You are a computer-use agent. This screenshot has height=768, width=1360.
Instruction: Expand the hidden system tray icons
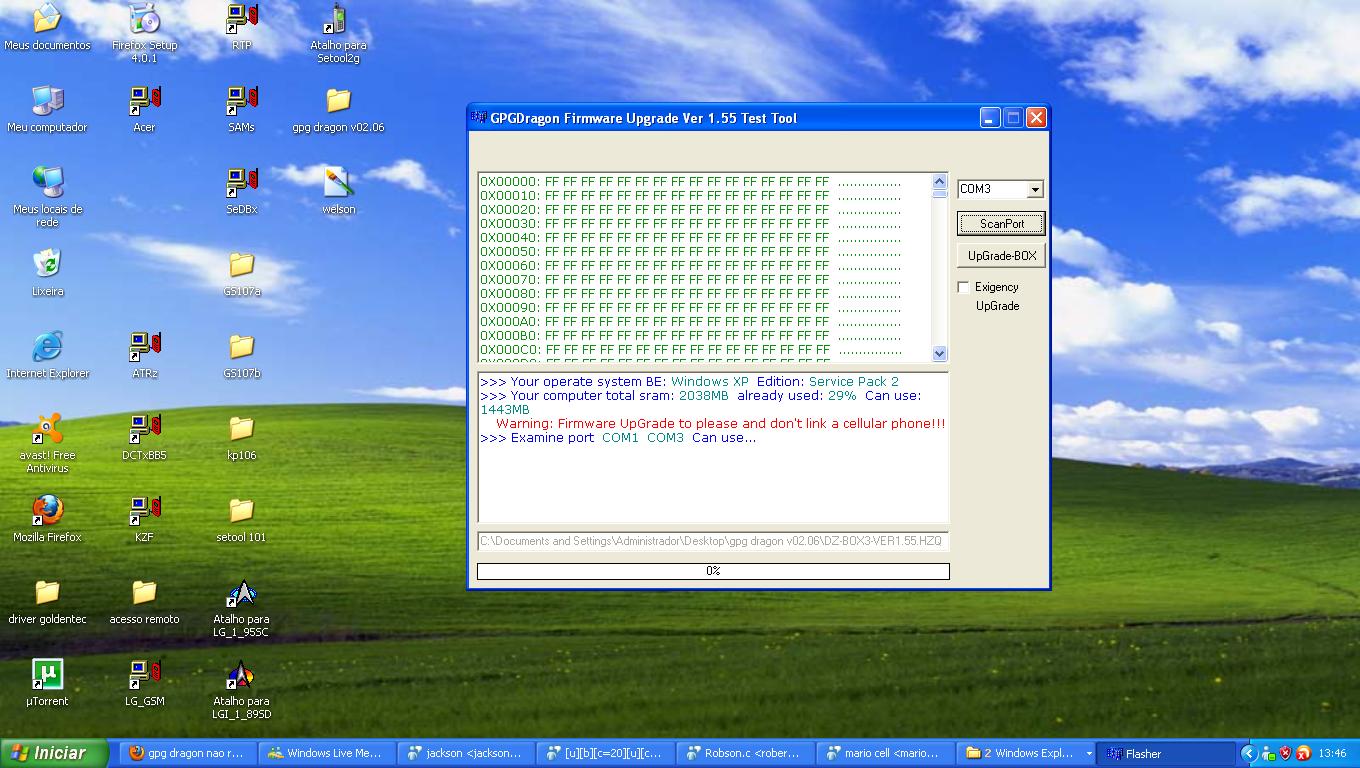pyautogui.click(x=1248, y=753)
